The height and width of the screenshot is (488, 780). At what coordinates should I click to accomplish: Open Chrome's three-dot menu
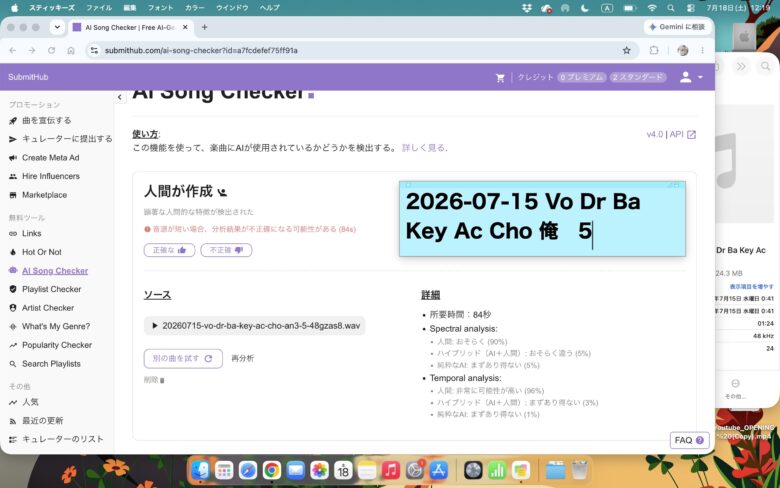(x=702, y=50)
